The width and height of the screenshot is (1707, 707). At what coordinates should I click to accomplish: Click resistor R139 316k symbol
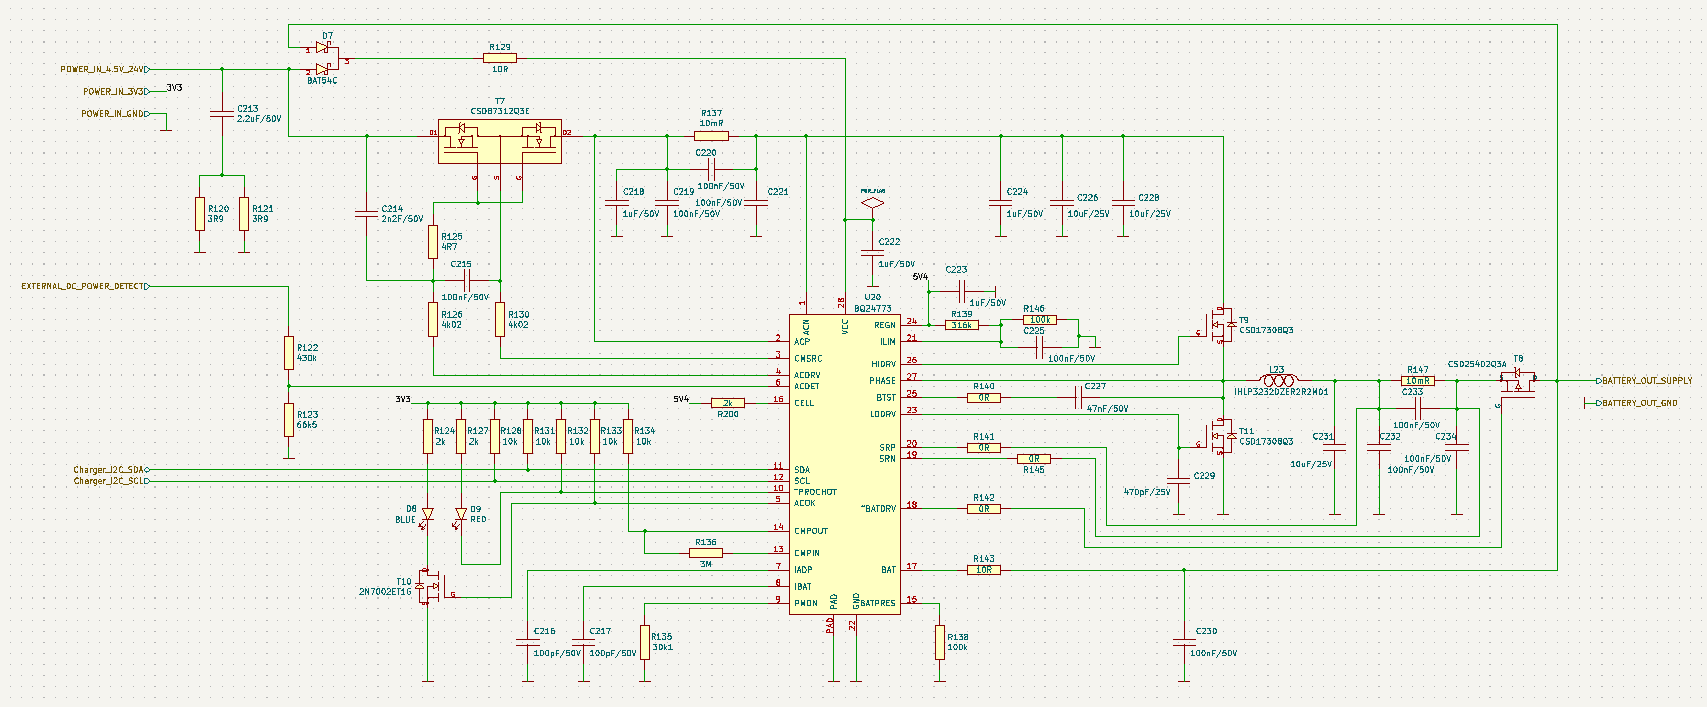tap(962, 325)
